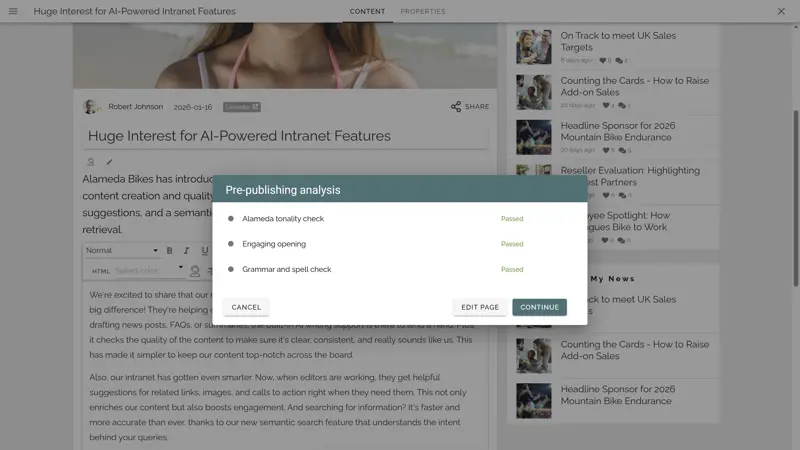
Task: Click the My News section heading
Action: coord(612,279)
